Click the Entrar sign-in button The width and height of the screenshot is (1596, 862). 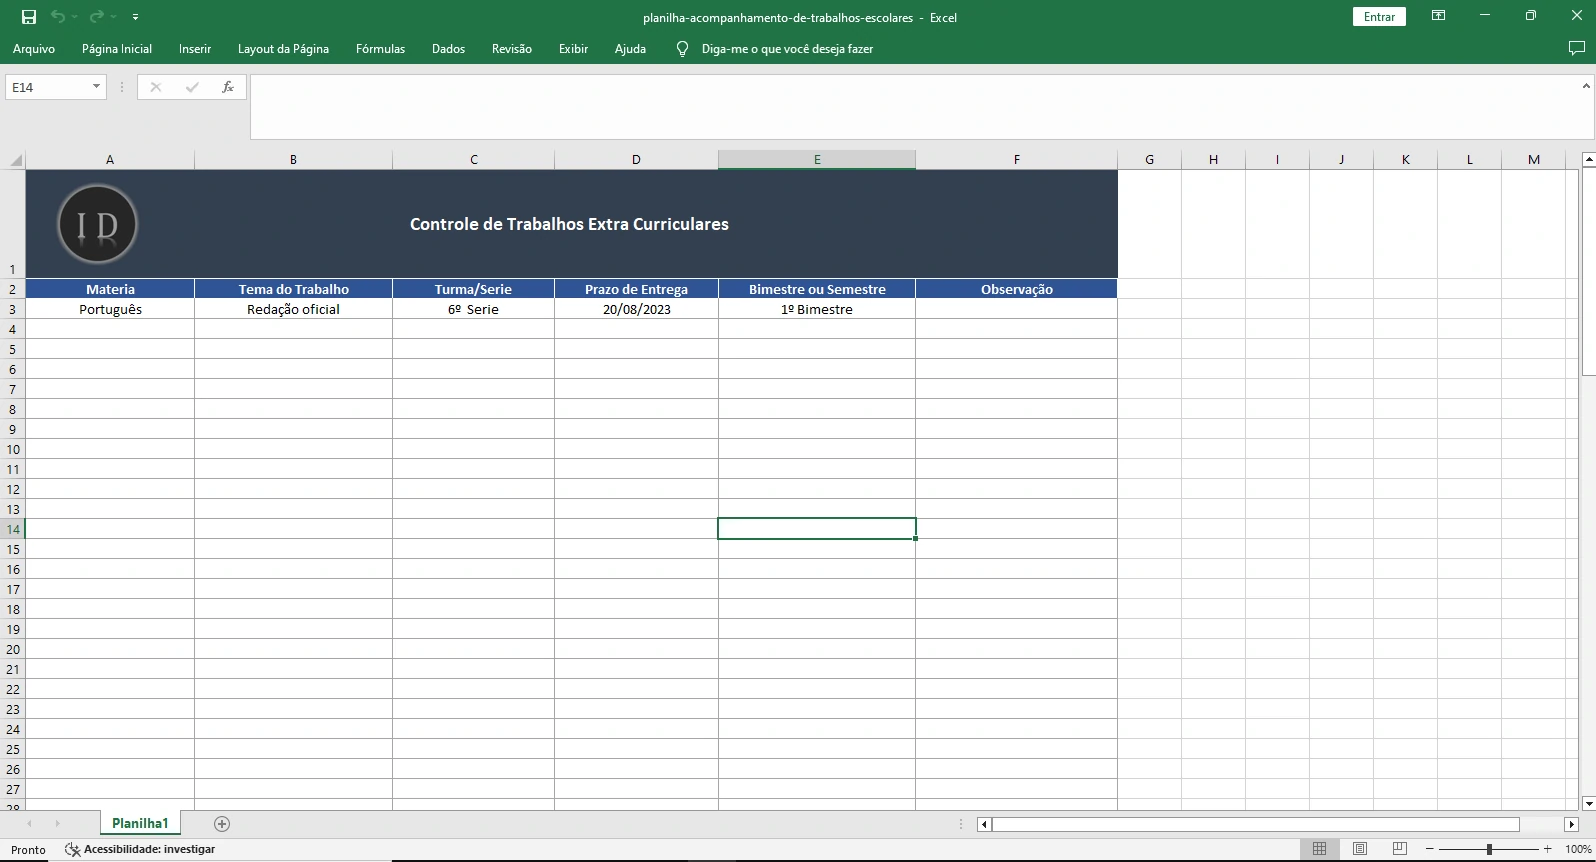pos(1379,17)
